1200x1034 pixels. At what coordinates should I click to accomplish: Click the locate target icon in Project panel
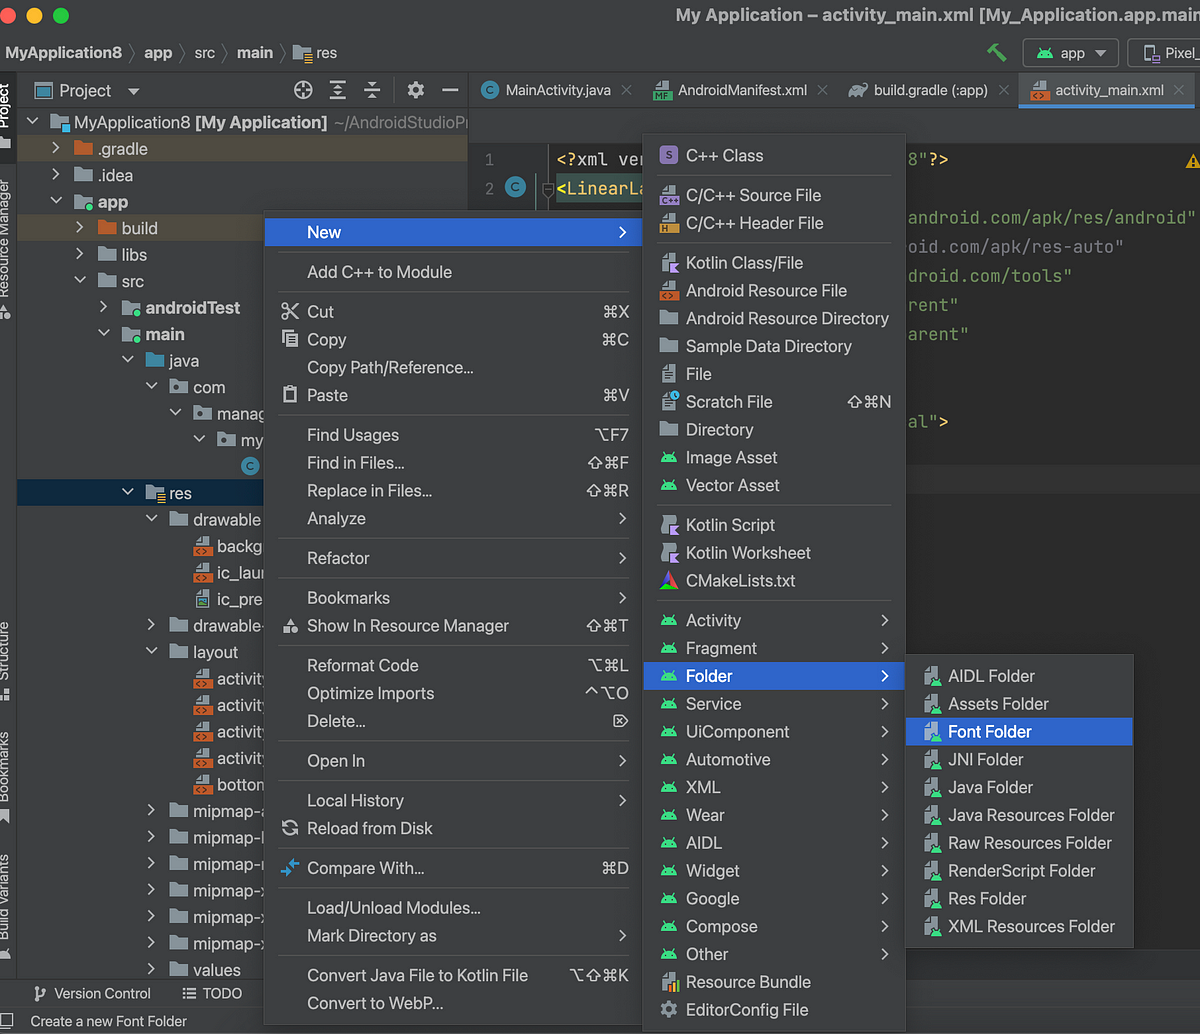click(303, 90)
